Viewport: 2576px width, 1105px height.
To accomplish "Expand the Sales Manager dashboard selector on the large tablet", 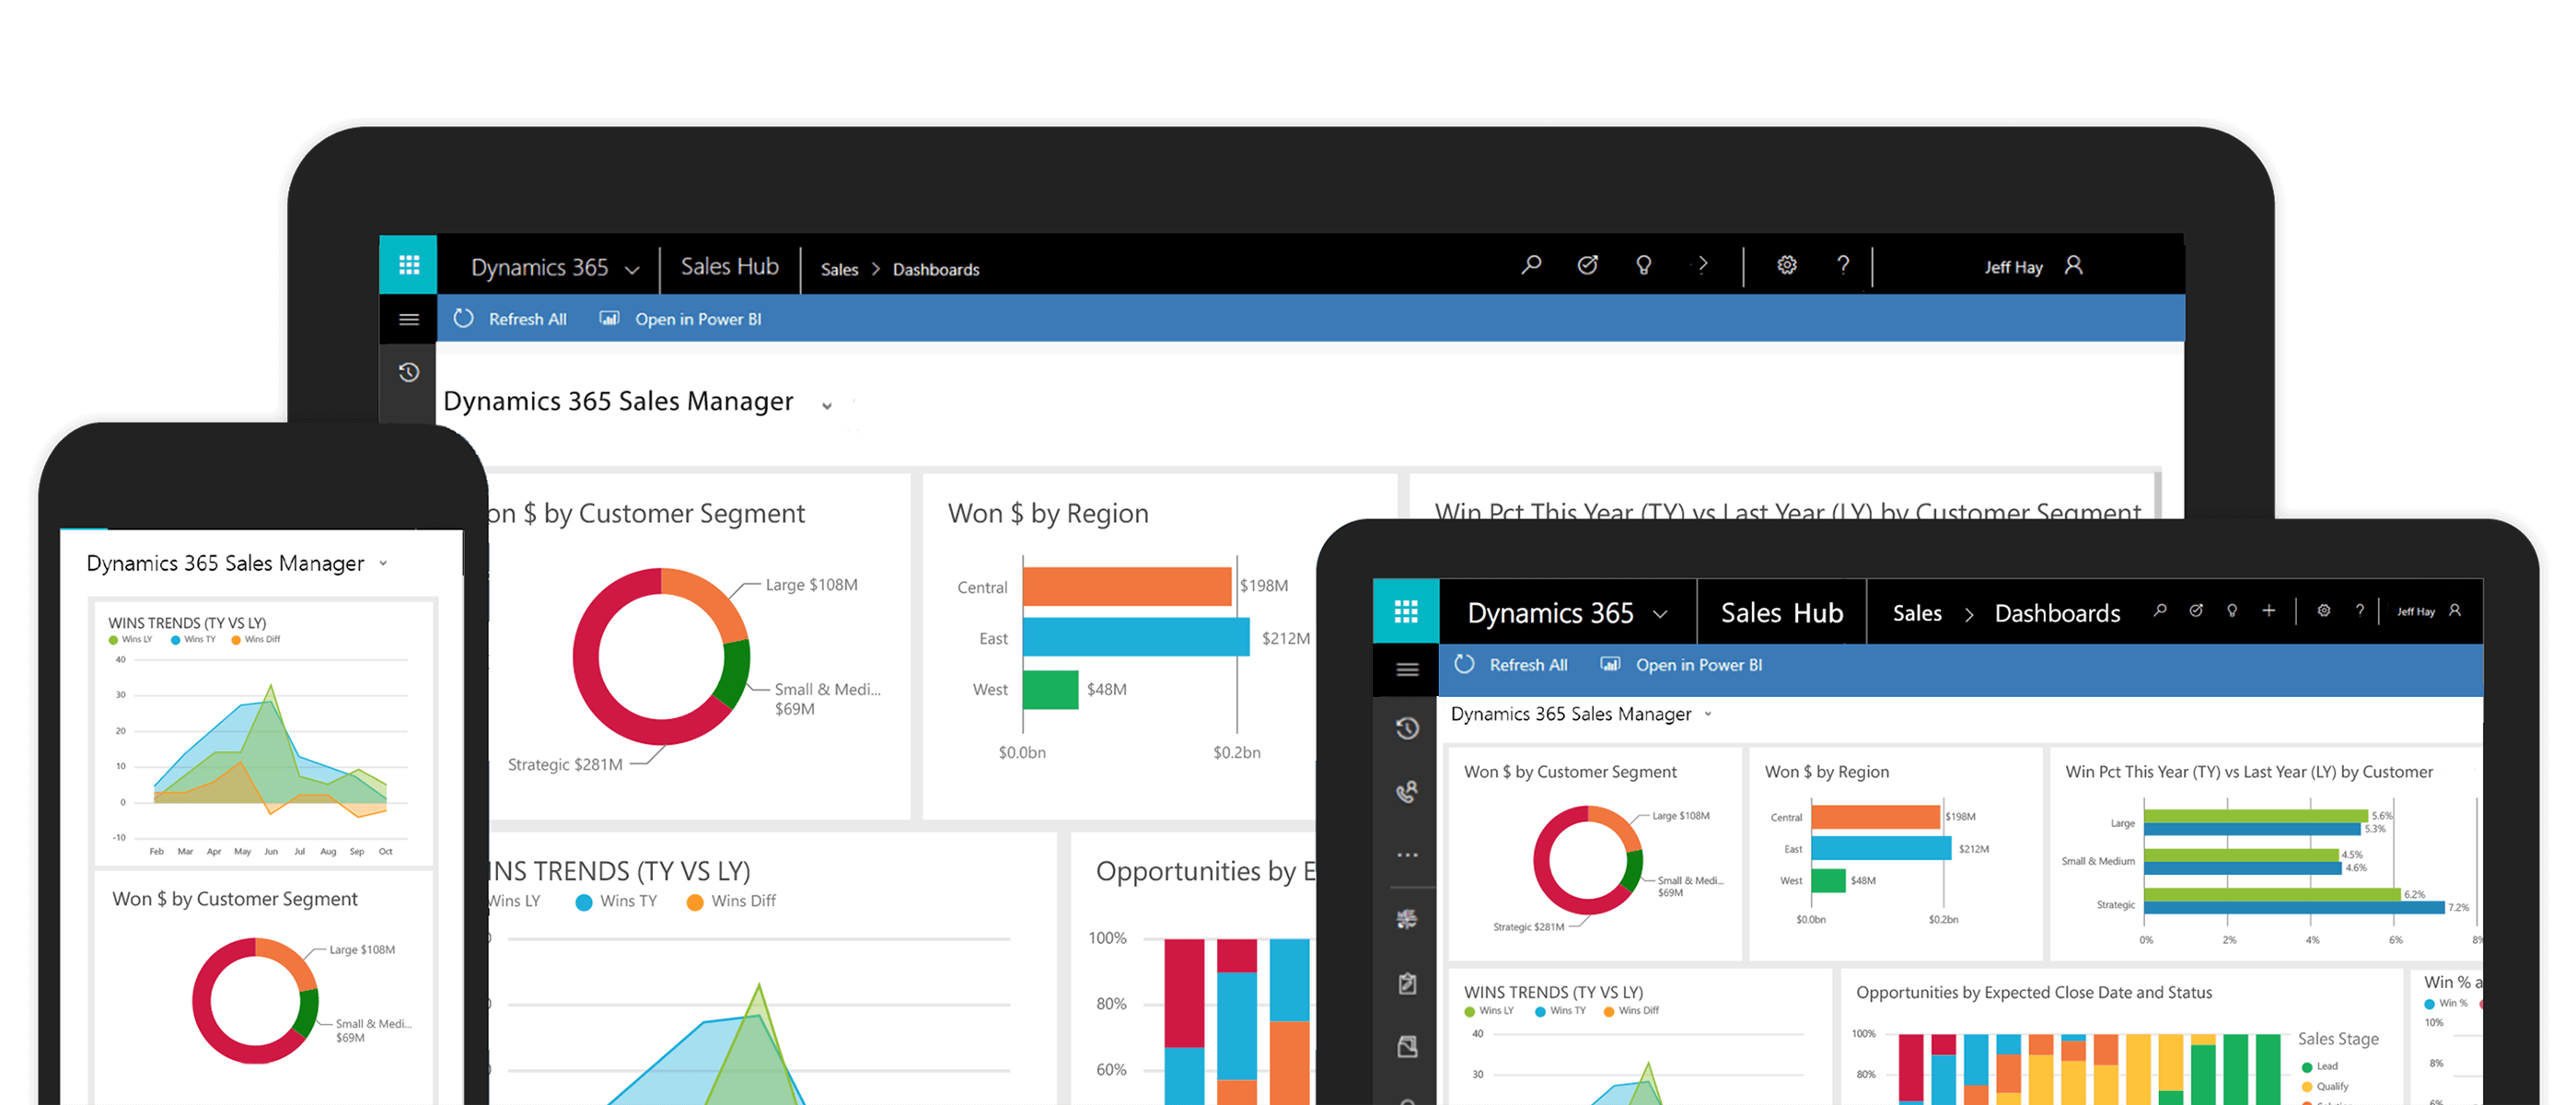I will tap(827, 406).
